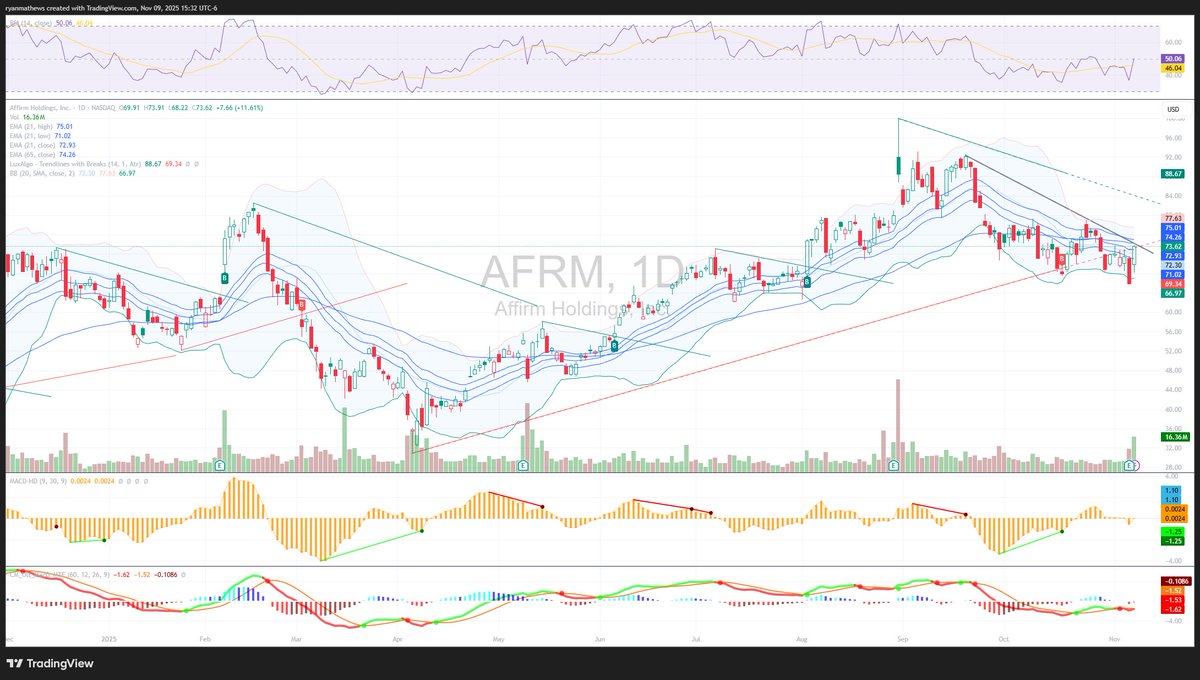Click the 46.04 RSI average label
Viewport: 1200px width, 680px height.
click(x=1174, y=68)
